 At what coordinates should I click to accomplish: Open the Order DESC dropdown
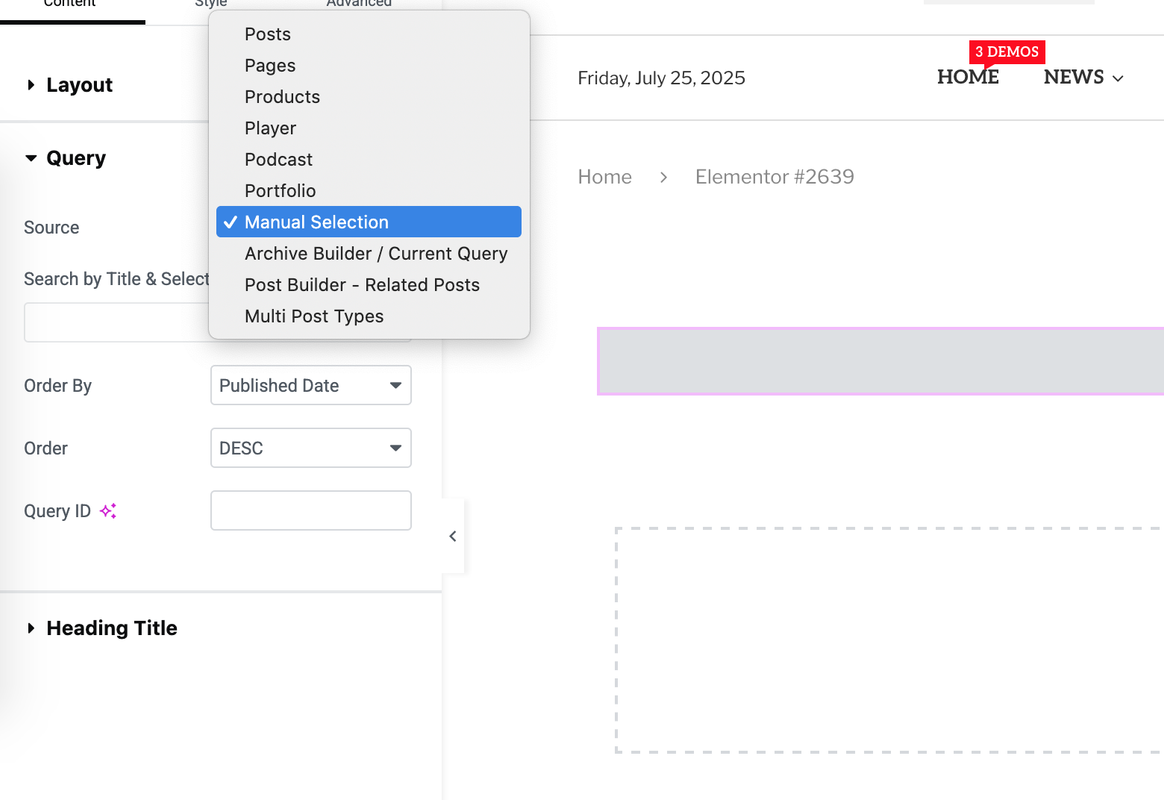tap(311, 447)
